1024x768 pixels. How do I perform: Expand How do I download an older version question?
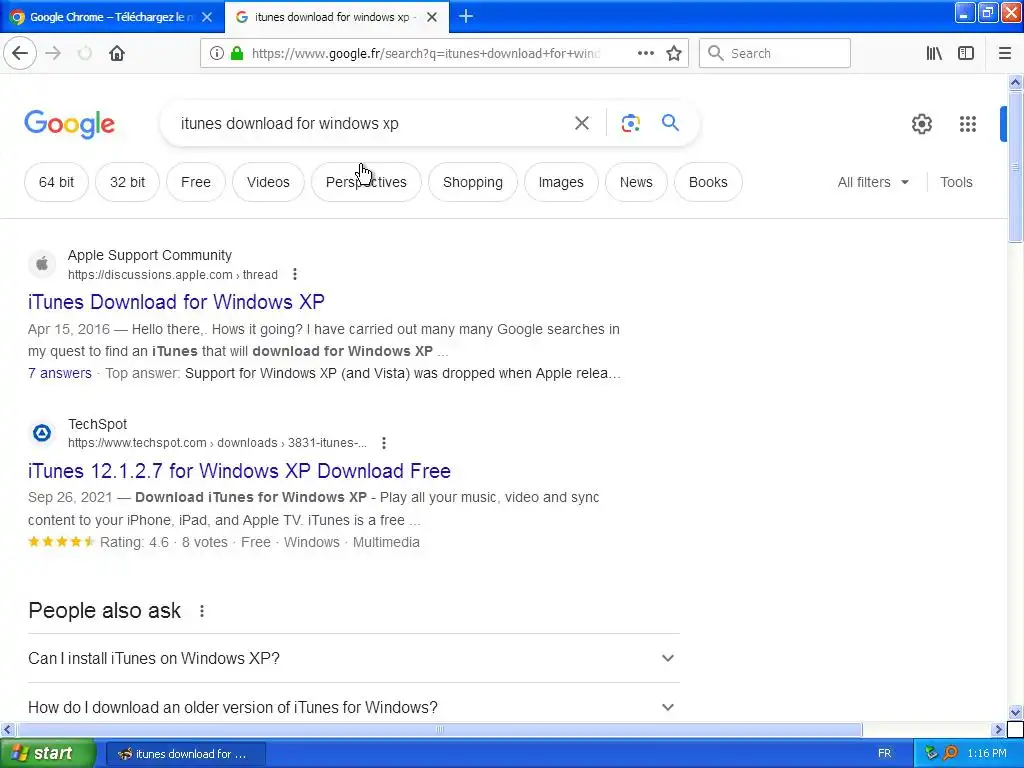pos(354,707)
